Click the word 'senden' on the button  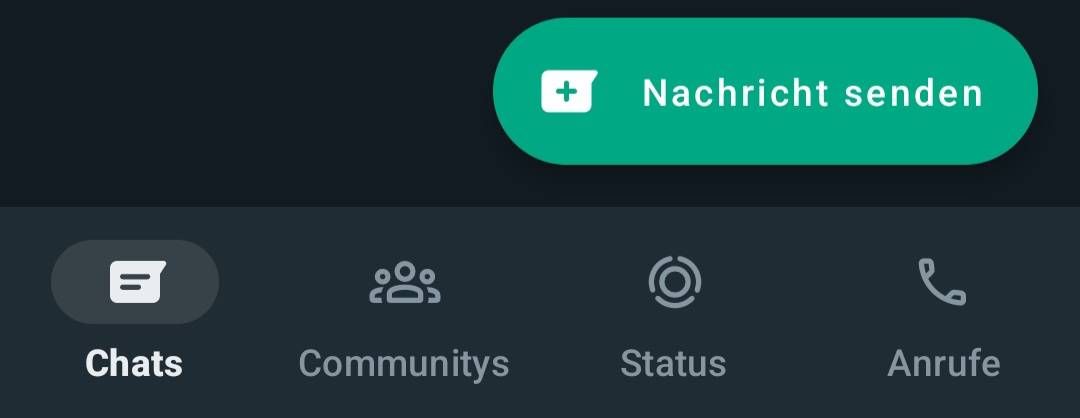pos(914,92)
